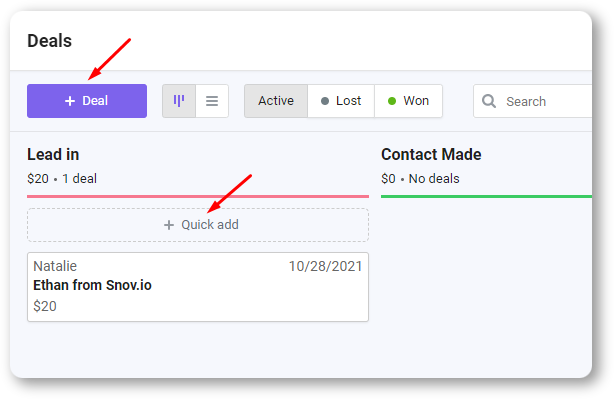This screenshot has width=614, height=399.
Task: Click the gray dot next to Lost
Action: click(325, 101)
